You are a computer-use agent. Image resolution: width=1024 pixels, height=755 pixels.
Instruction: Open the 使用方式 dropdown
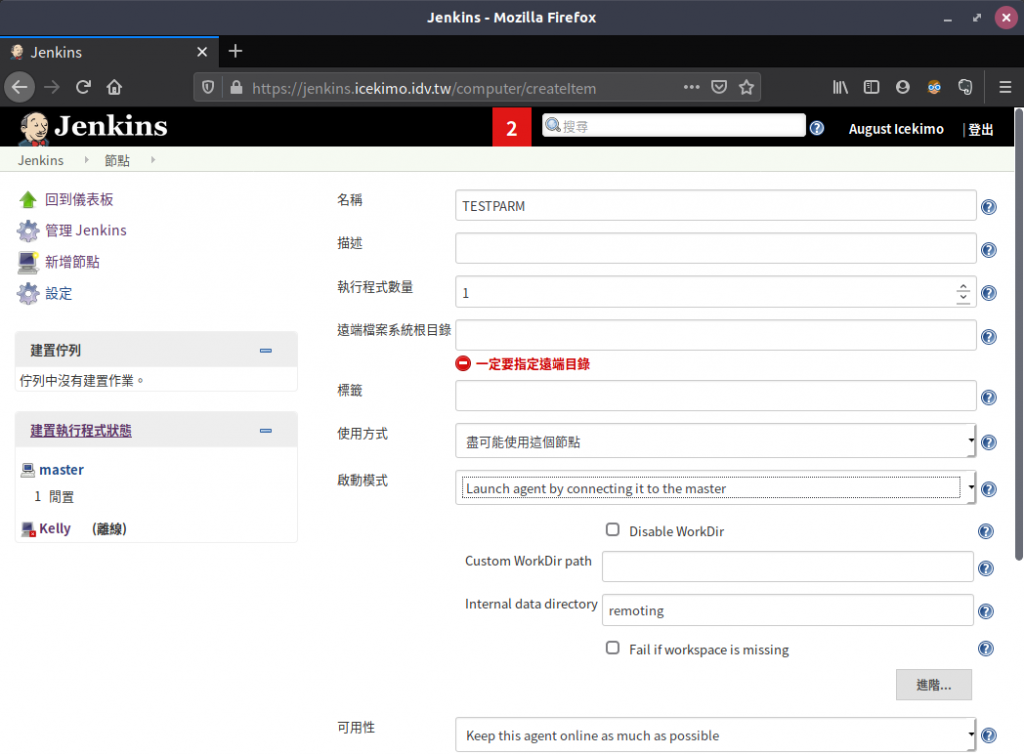tap(715, 442)
